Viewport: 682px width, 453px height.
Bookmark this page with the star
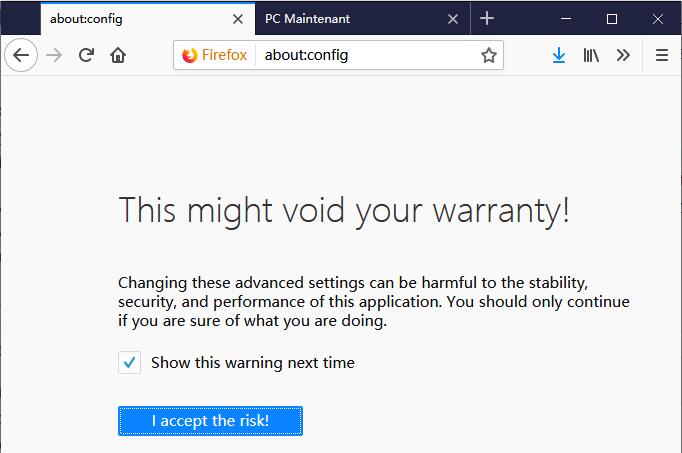point(488,55)
